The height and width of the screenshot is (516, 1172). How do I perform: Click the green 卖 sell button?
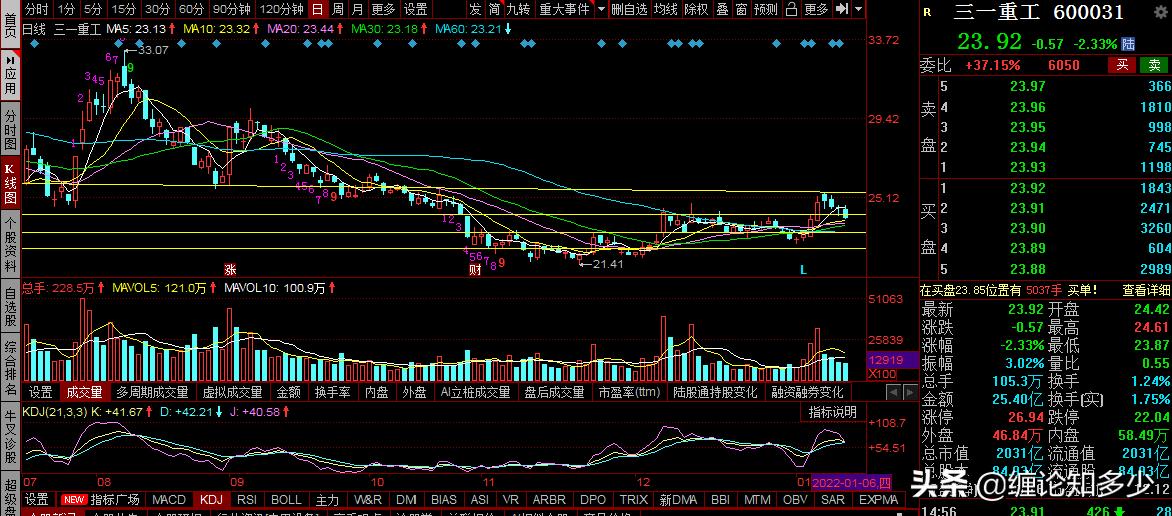tap(1154, 65)
